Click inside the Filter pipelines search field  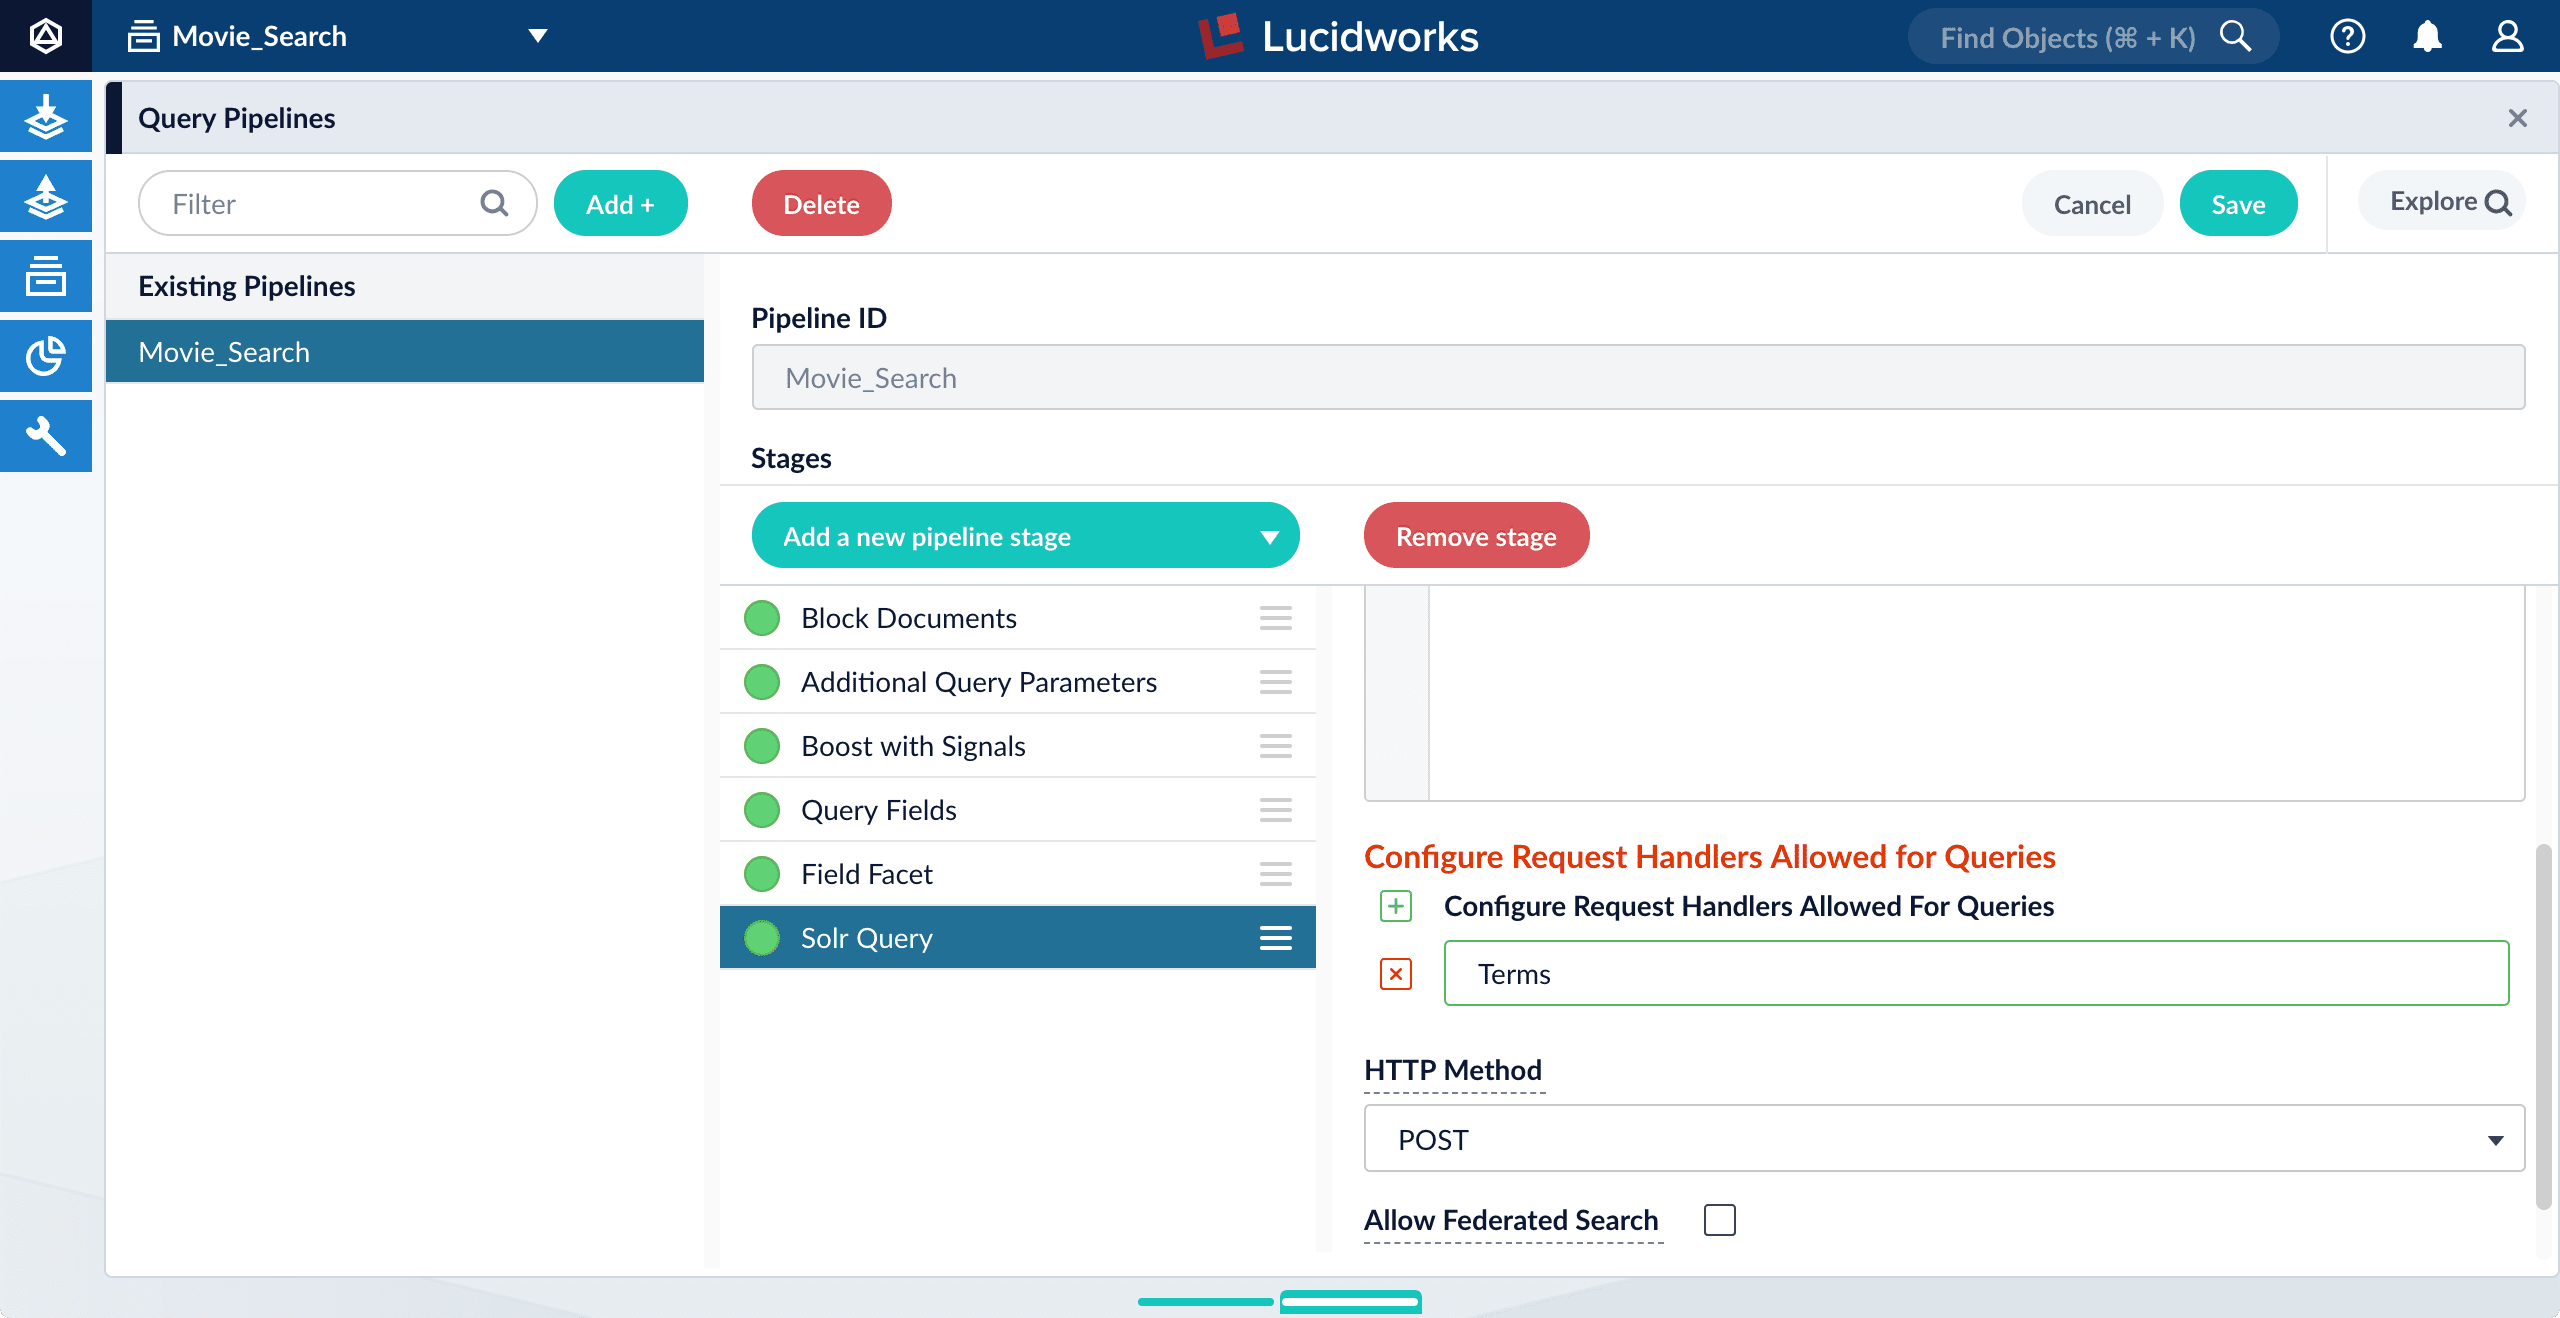(x=310, y=203)
